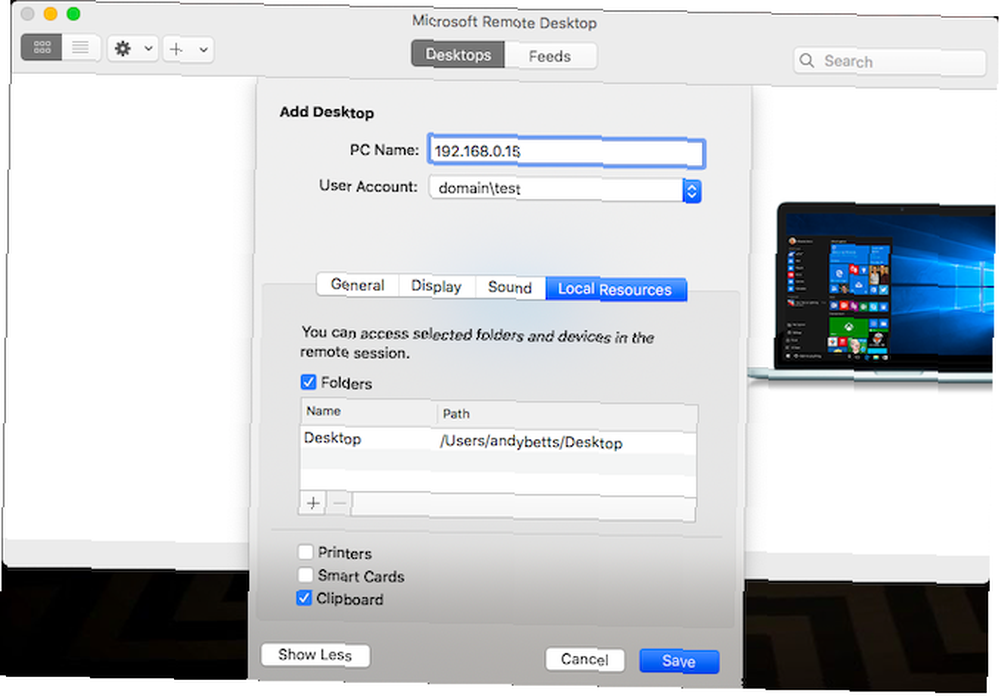Minimize window with the yellow button
The image size is (1000, 696).
point(50,13)
